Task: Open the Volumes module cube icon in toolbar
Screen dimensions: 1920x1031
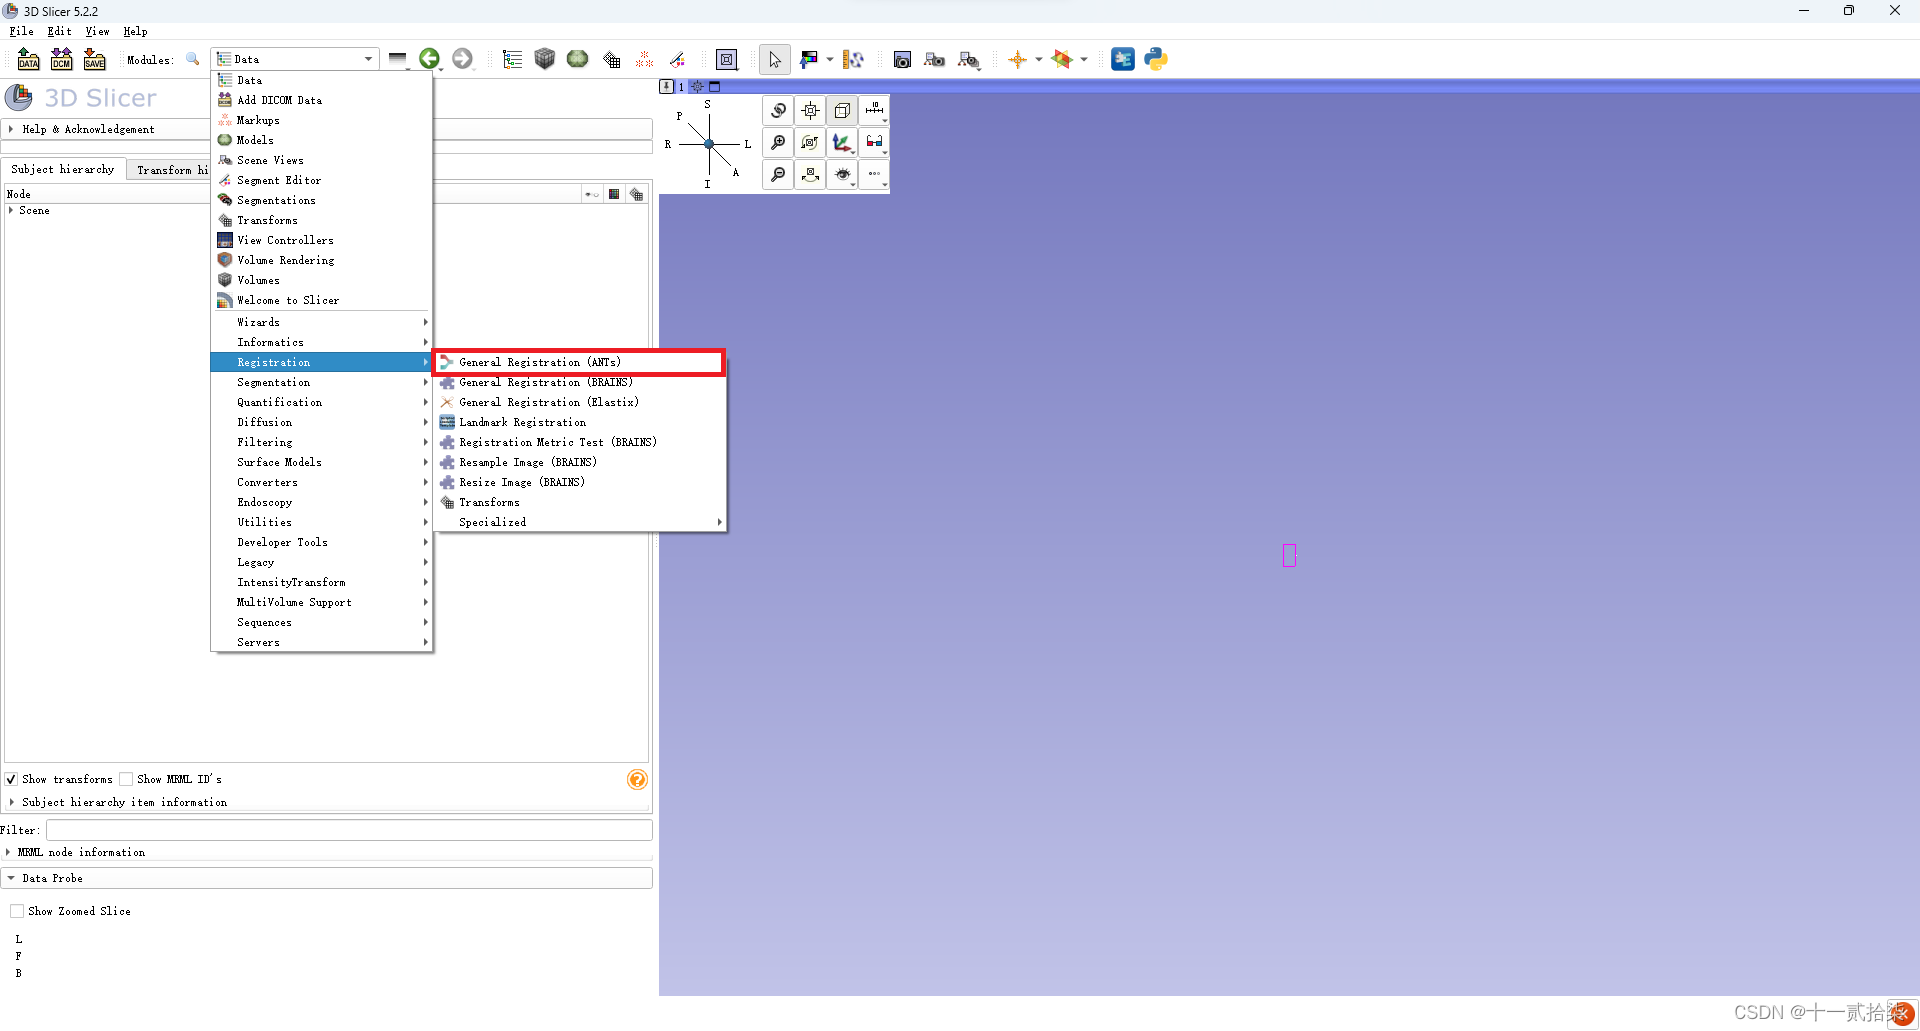Action: click(x=544, y=59)
